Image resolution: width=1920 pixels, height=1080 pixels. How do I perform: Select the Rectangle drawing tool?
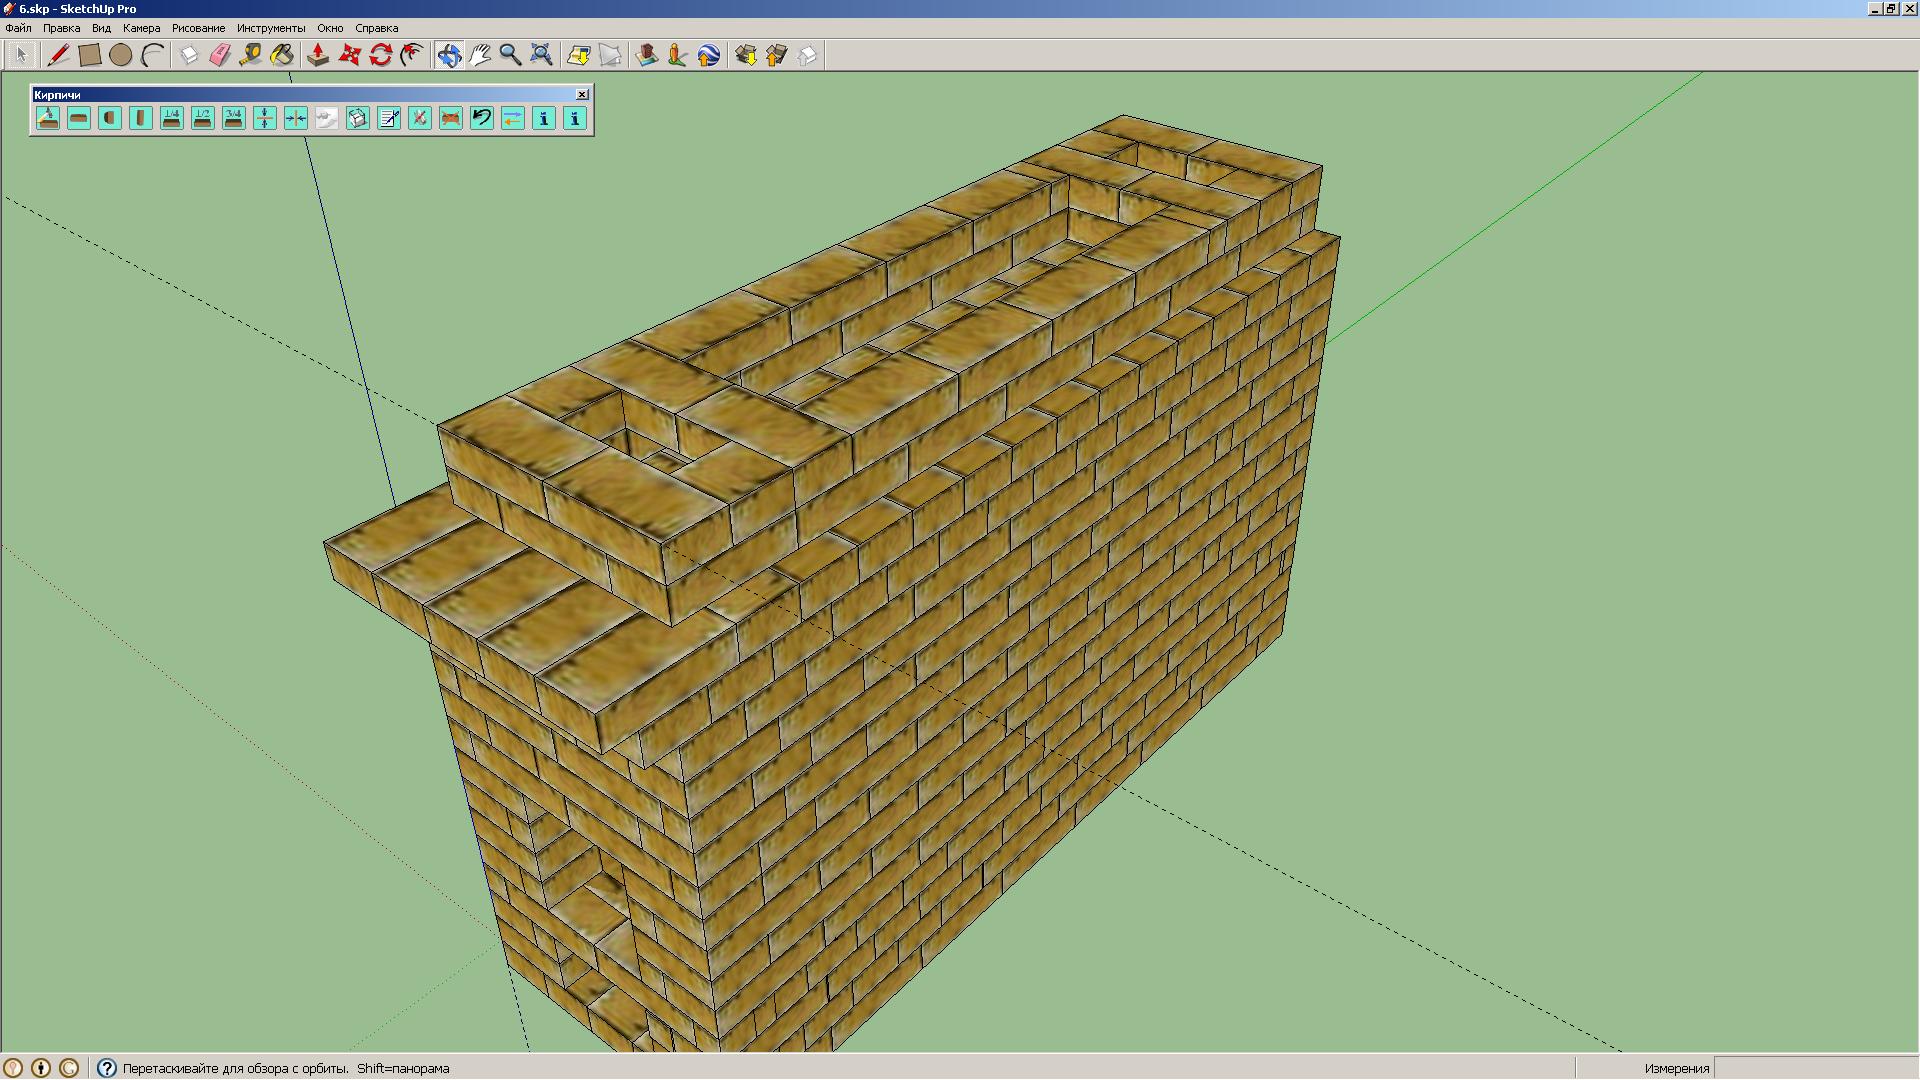pyautogui.click(x=90, y=55)
